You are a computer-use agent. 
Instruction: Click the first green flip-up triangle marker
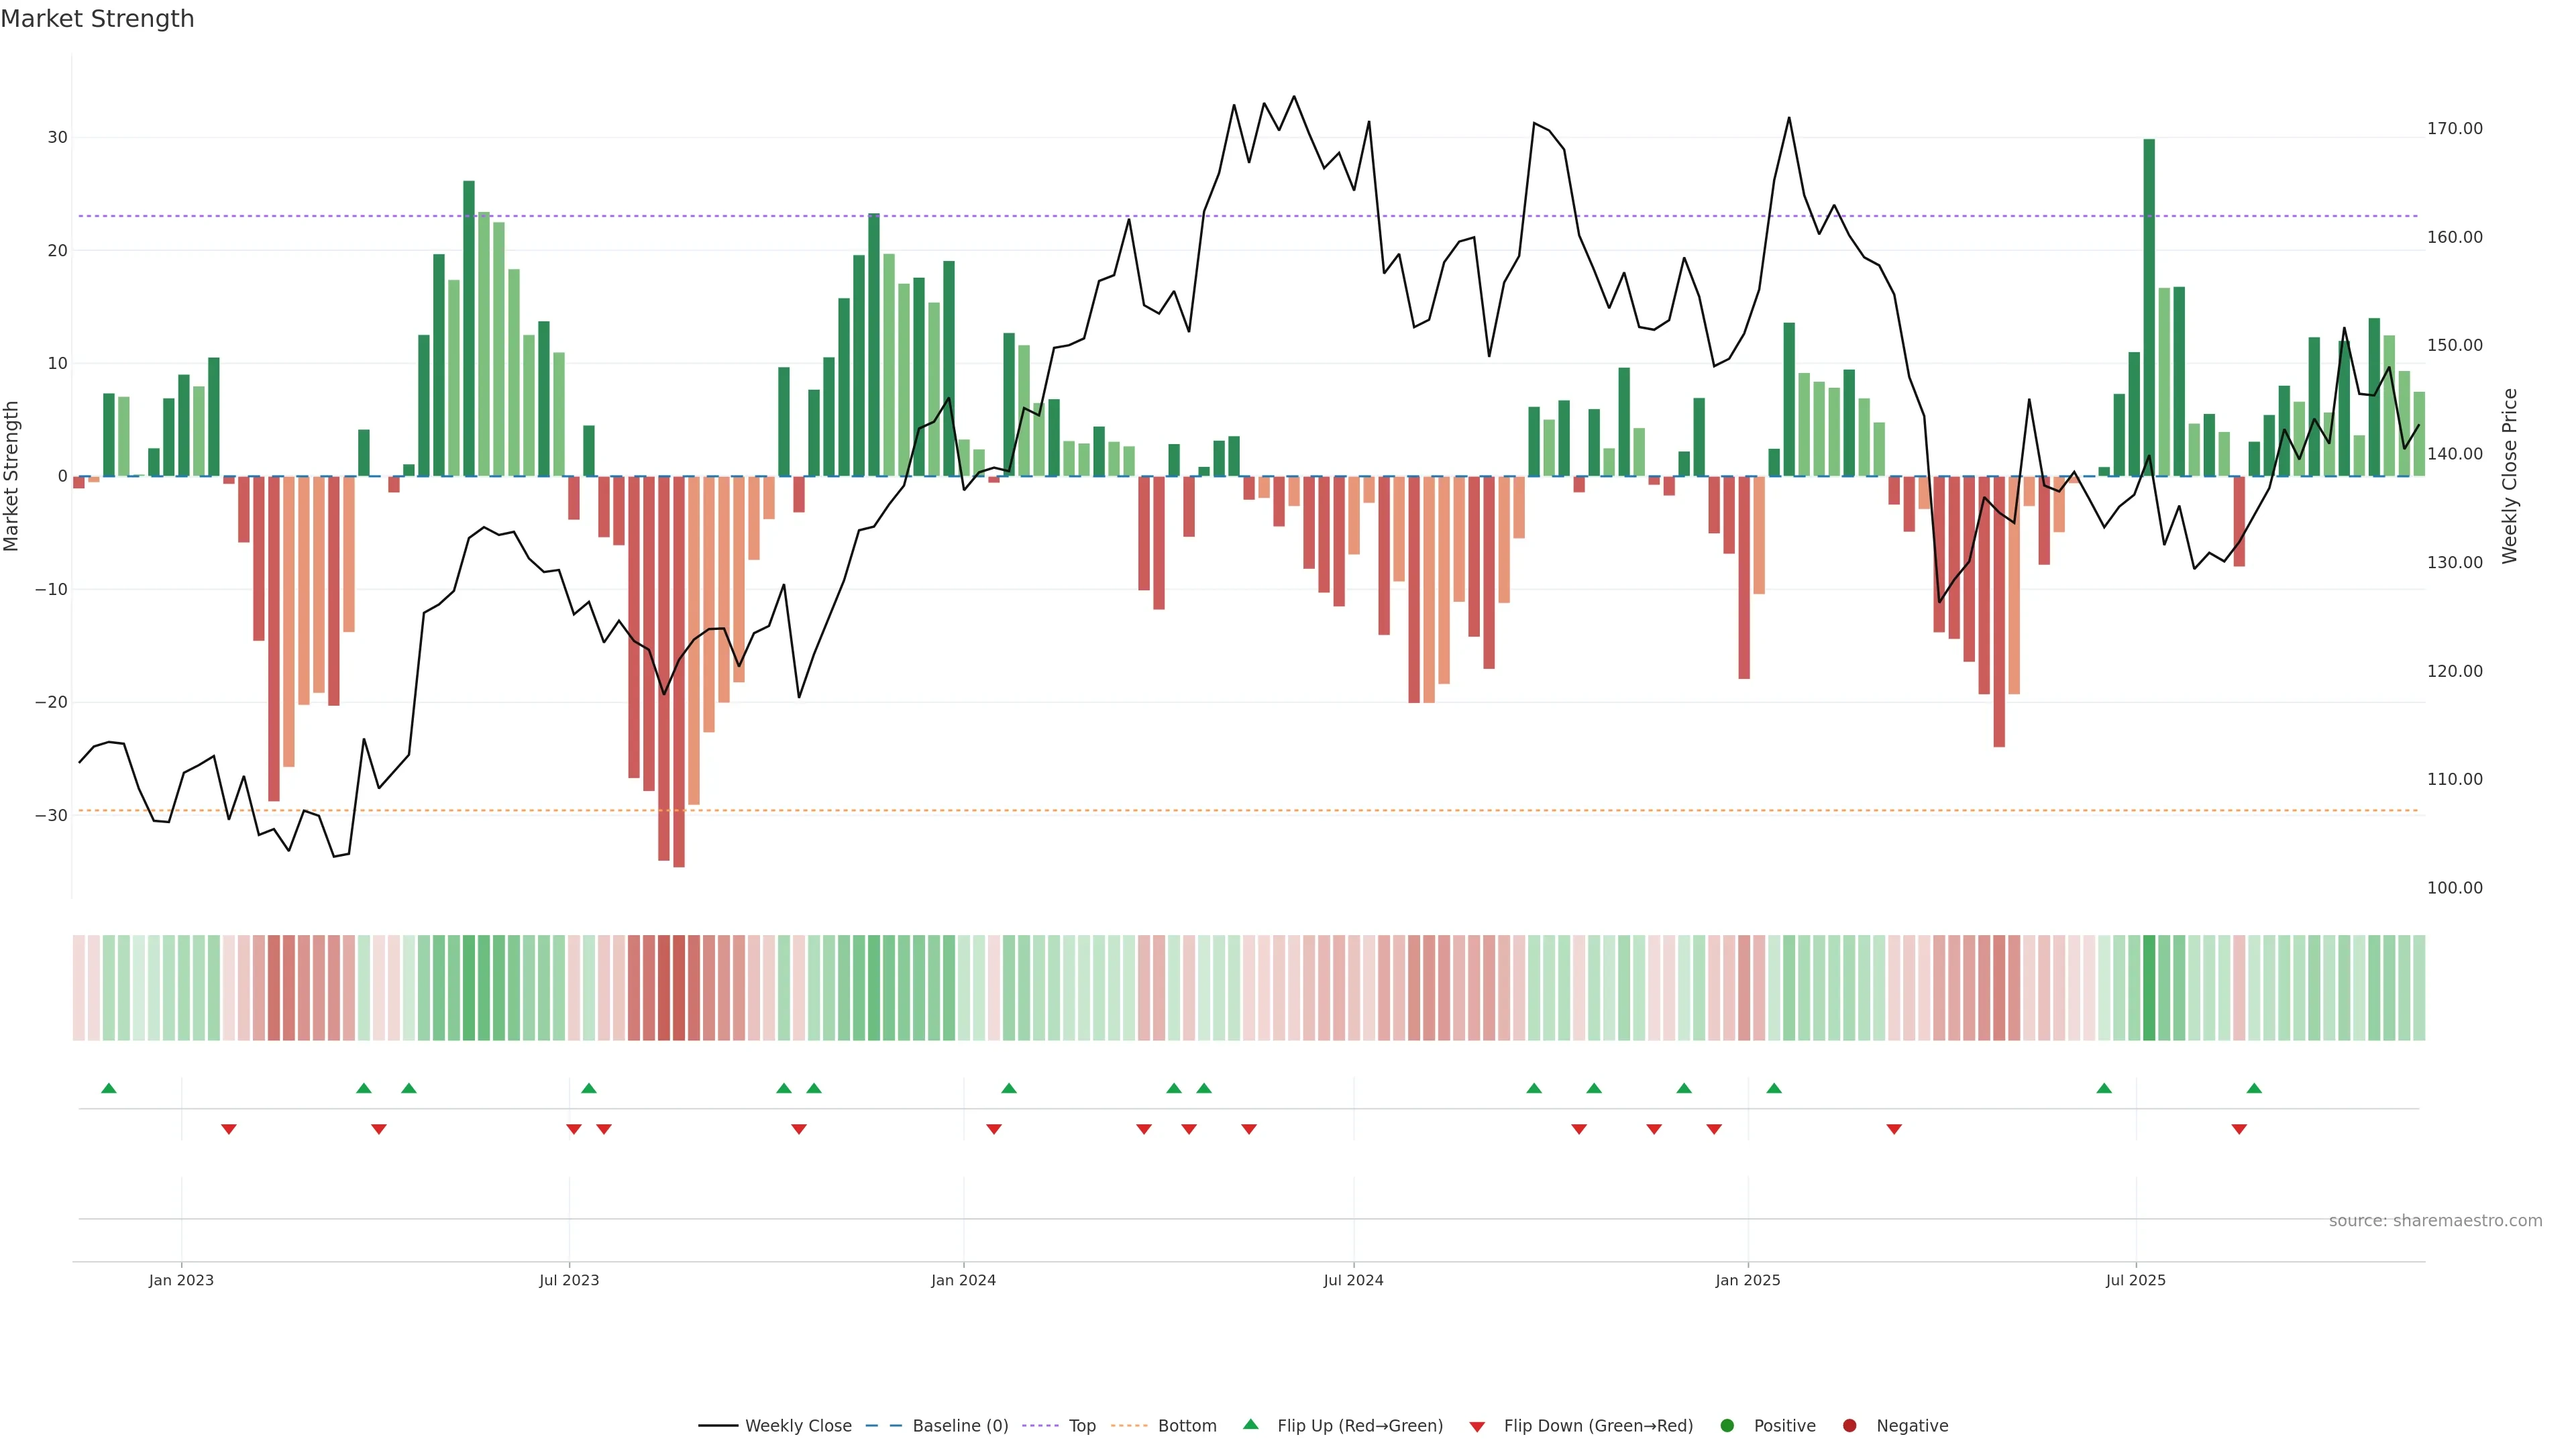109,1088
